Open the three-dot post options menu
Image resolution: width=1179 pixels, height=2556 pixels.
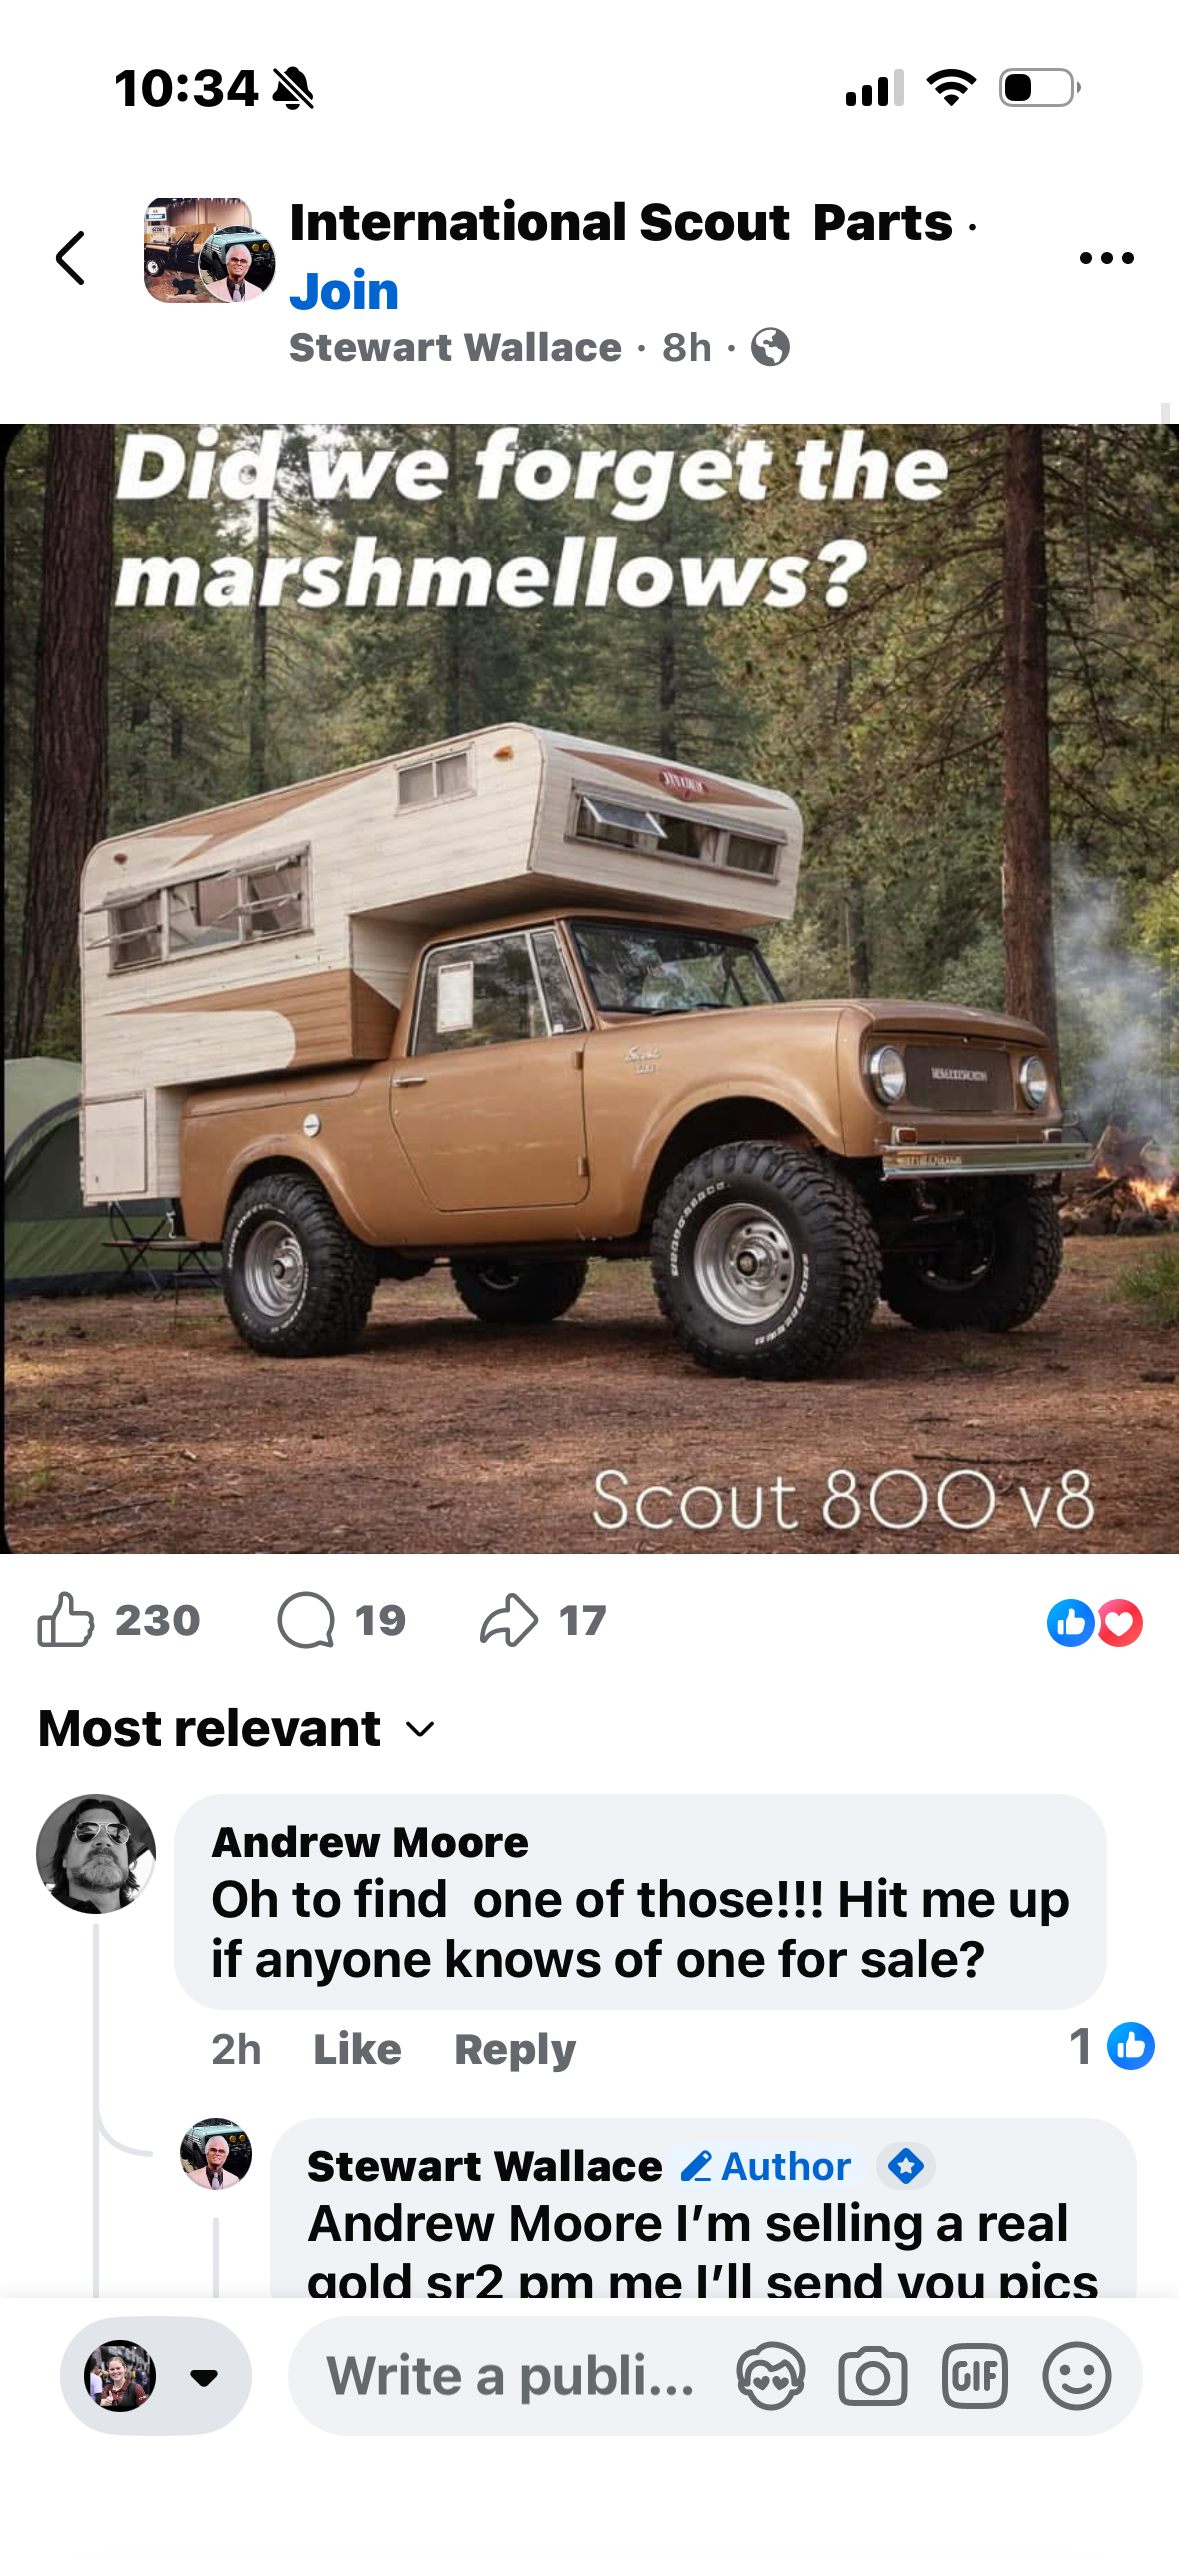click(1106, 258)
